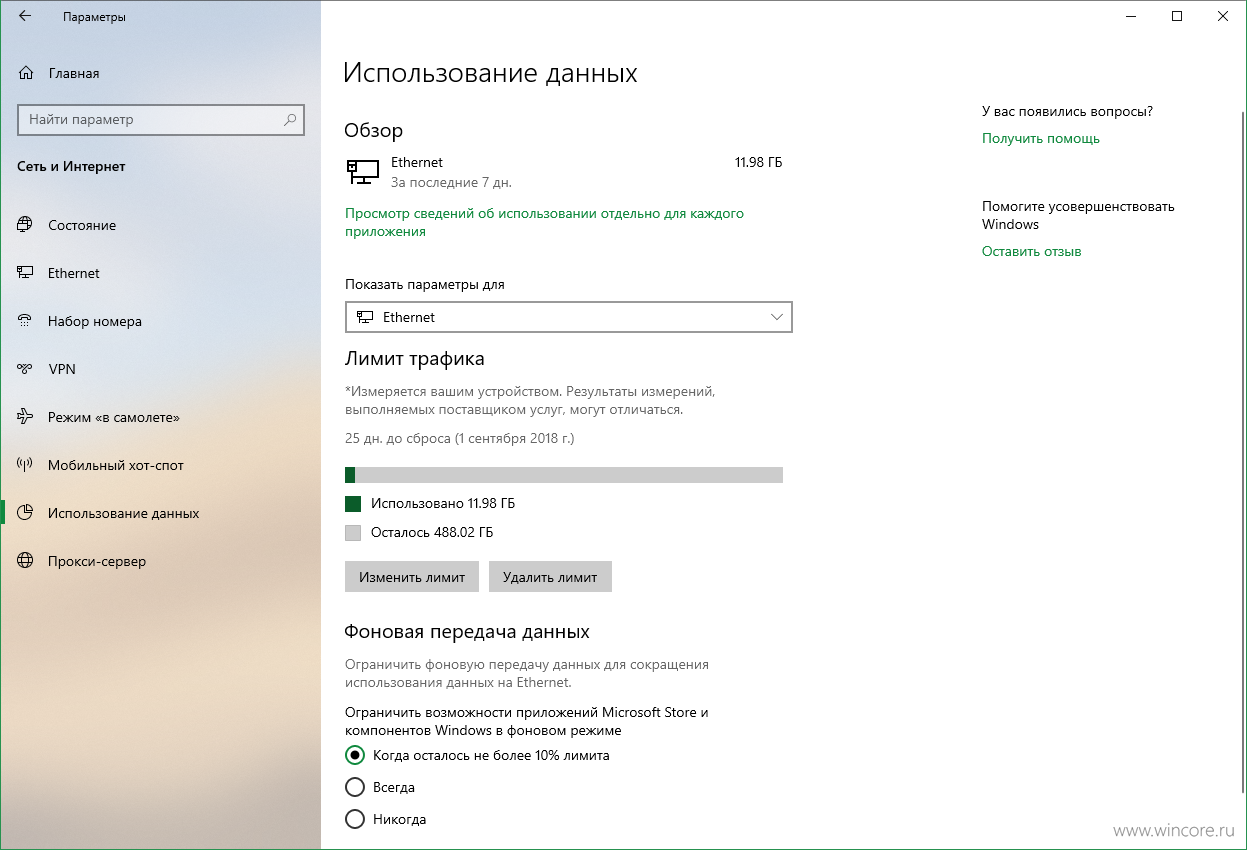The height and width of the screenshot is (850, 1247).
Task: Click the VPN icon in sidebar
Action: point(25,369)
